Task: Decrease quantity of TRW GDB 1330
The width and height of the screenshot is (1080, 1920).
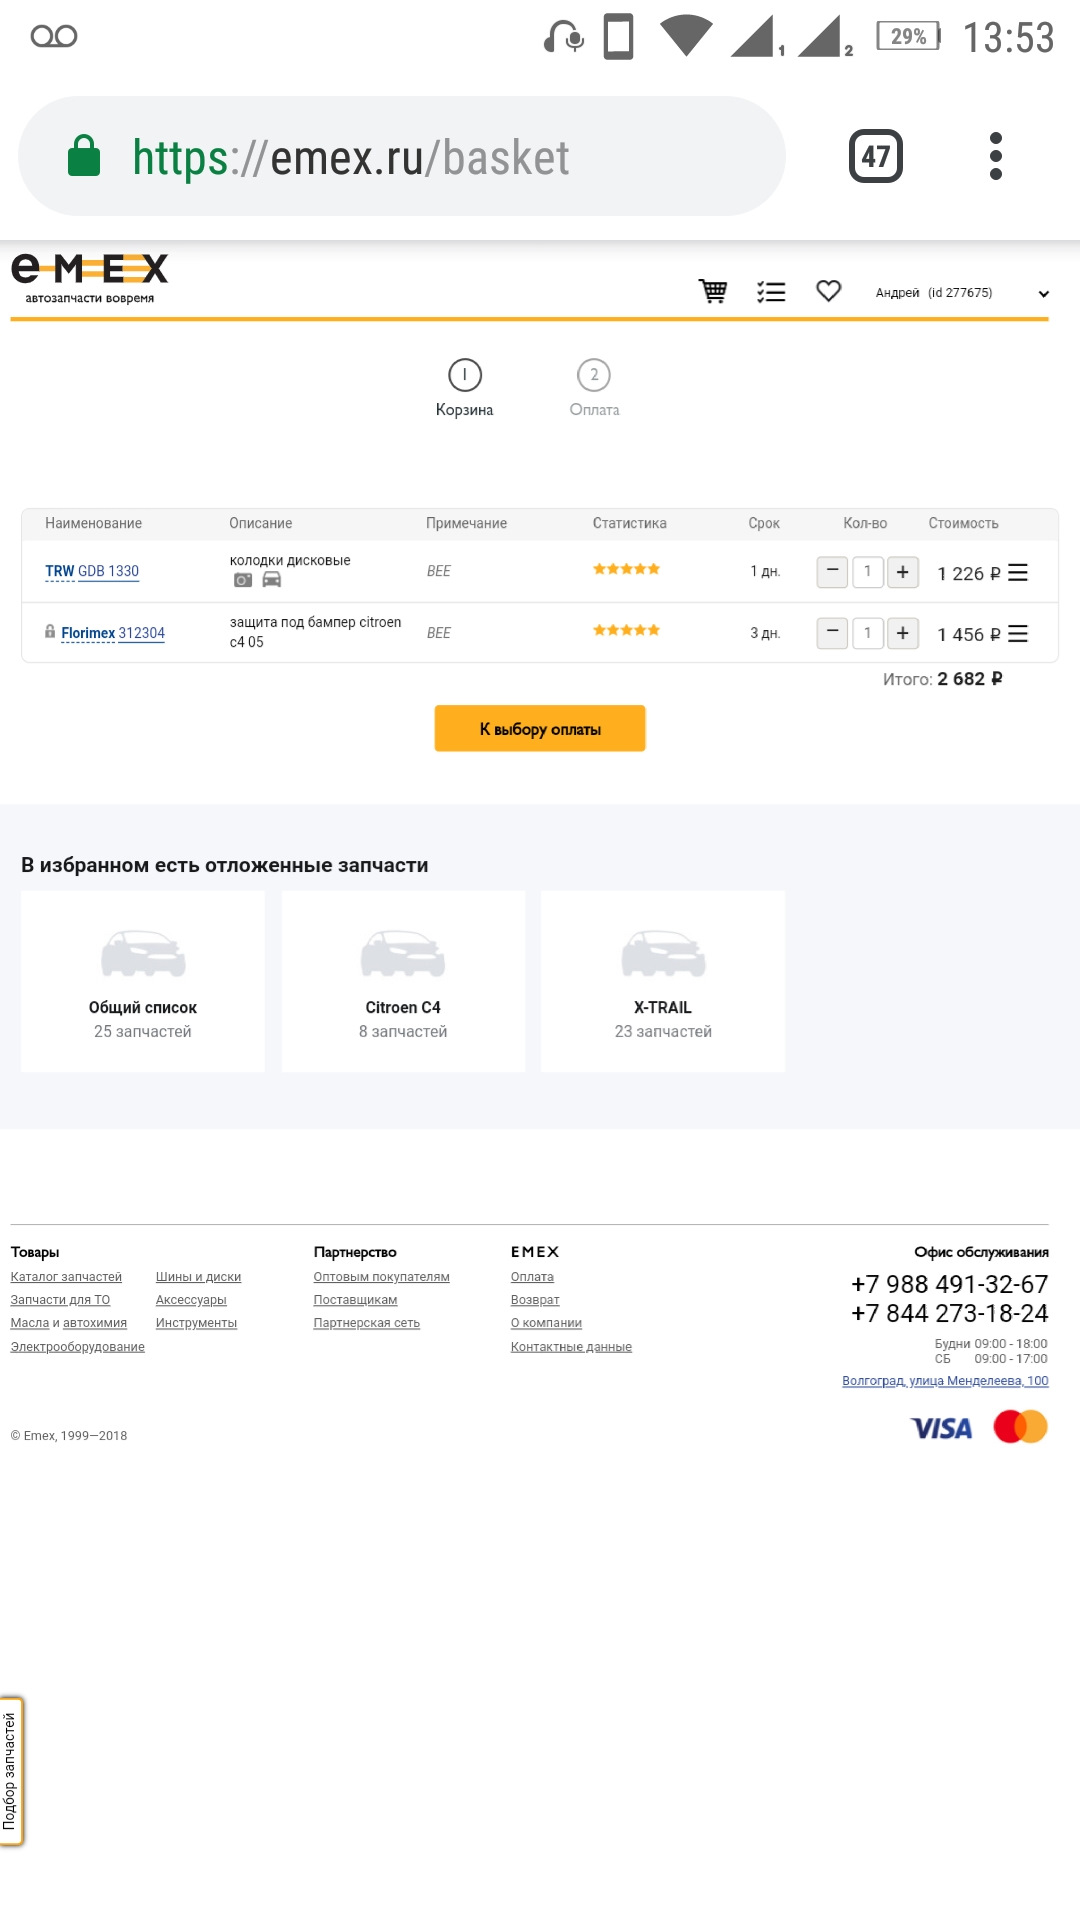Action: [x=832, y=572]
